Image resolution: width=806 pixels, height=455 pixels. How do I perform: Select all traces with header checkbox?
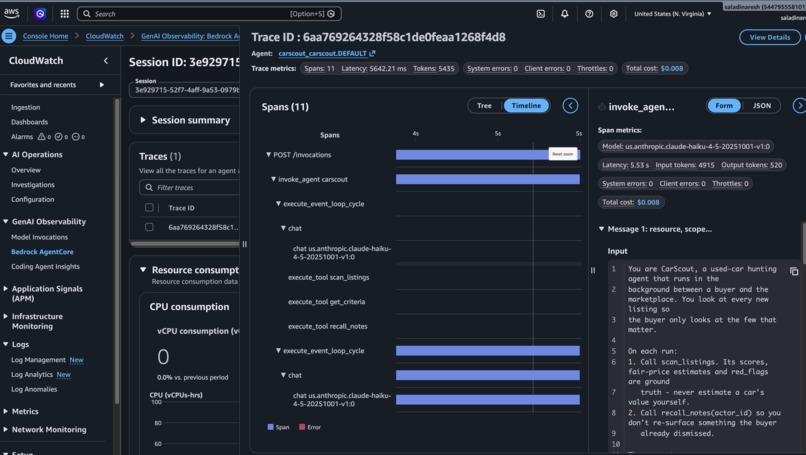click(149, 208)
